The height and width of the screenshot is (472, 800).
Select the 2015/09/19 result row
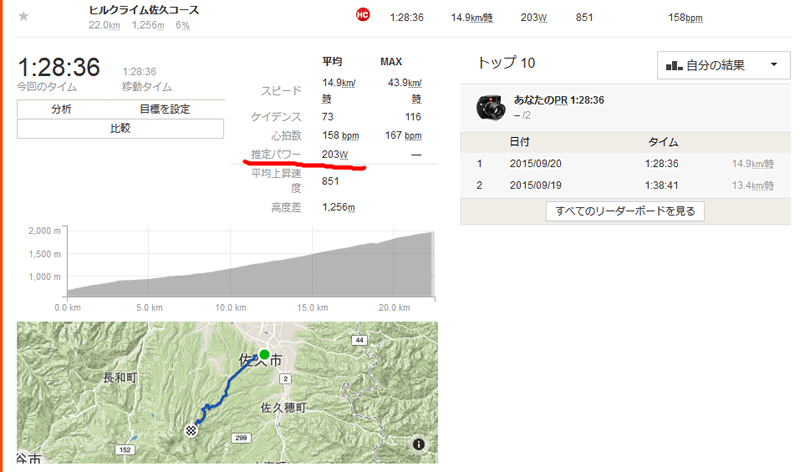(626, 185)
